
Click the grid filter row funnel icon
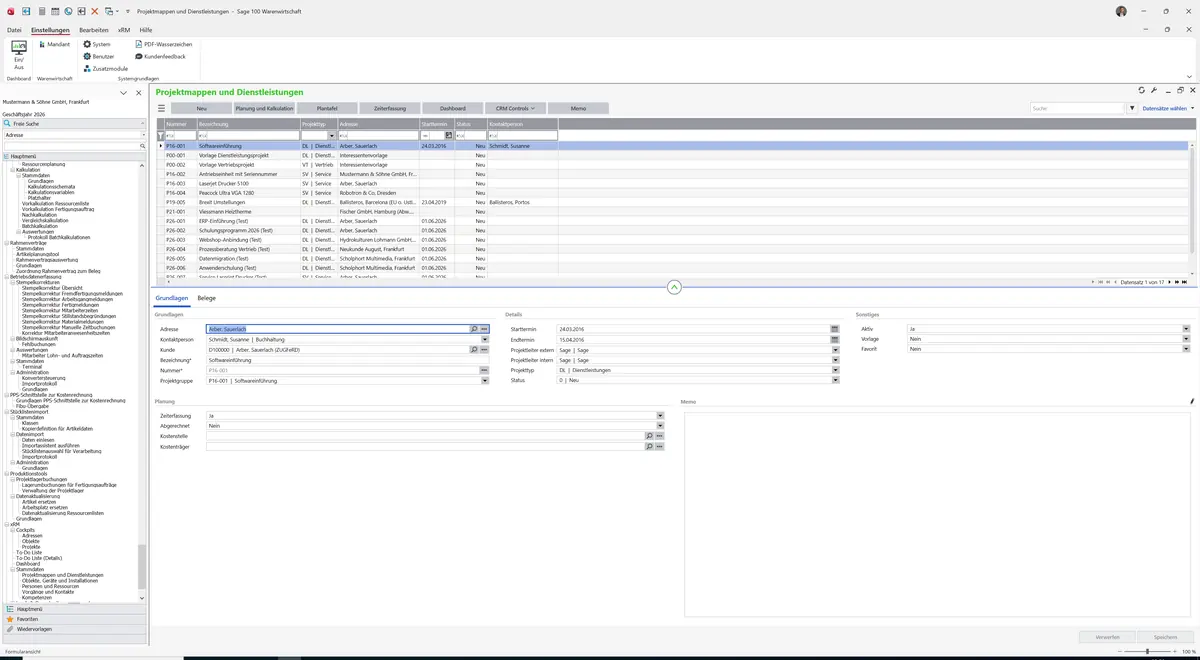pos(161,135)
